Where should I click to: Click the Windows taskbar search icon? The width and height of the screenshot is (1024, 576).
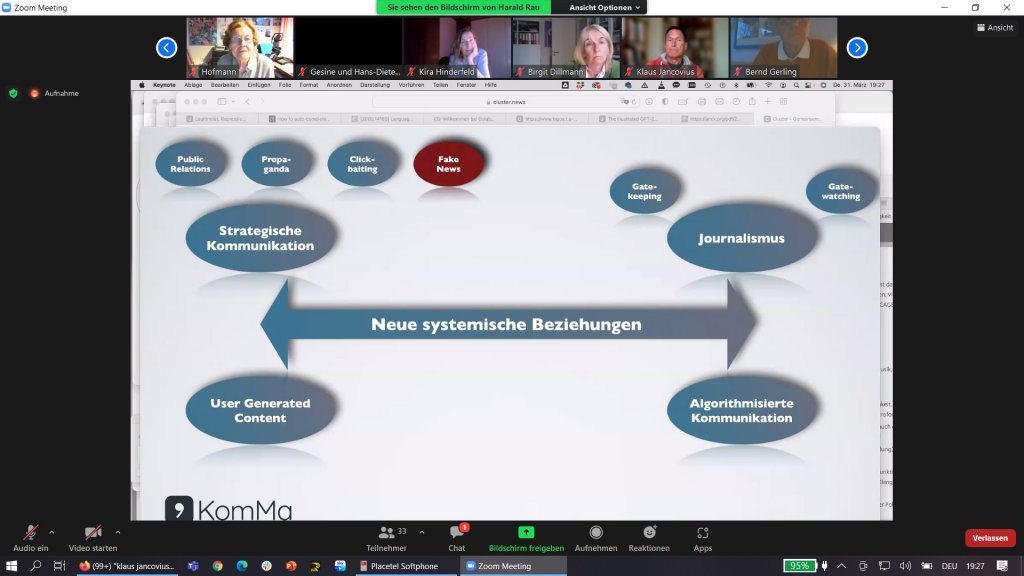(36, 566)
